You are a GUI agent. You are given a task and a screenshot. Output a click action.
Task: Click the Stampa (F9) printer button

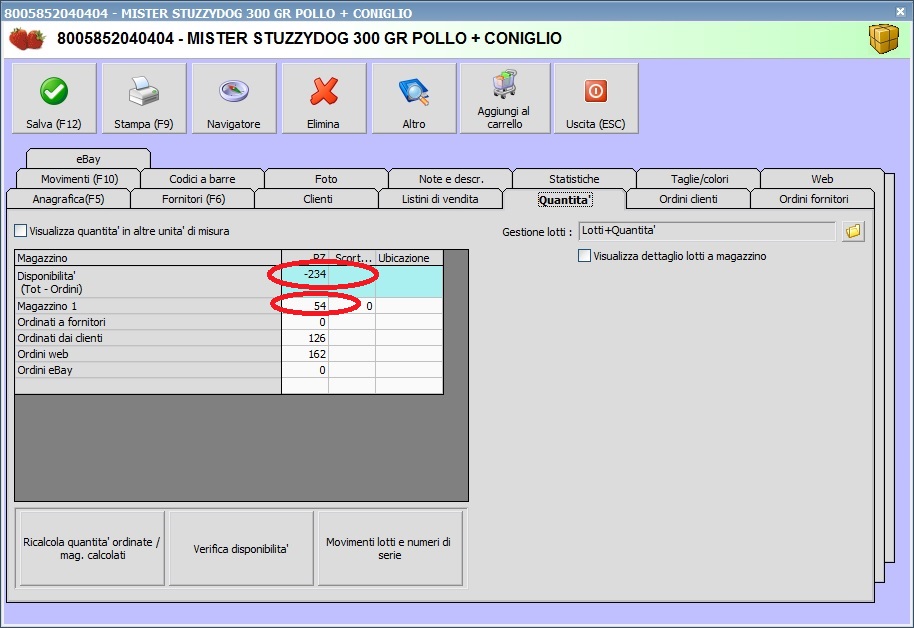(144, 99)
